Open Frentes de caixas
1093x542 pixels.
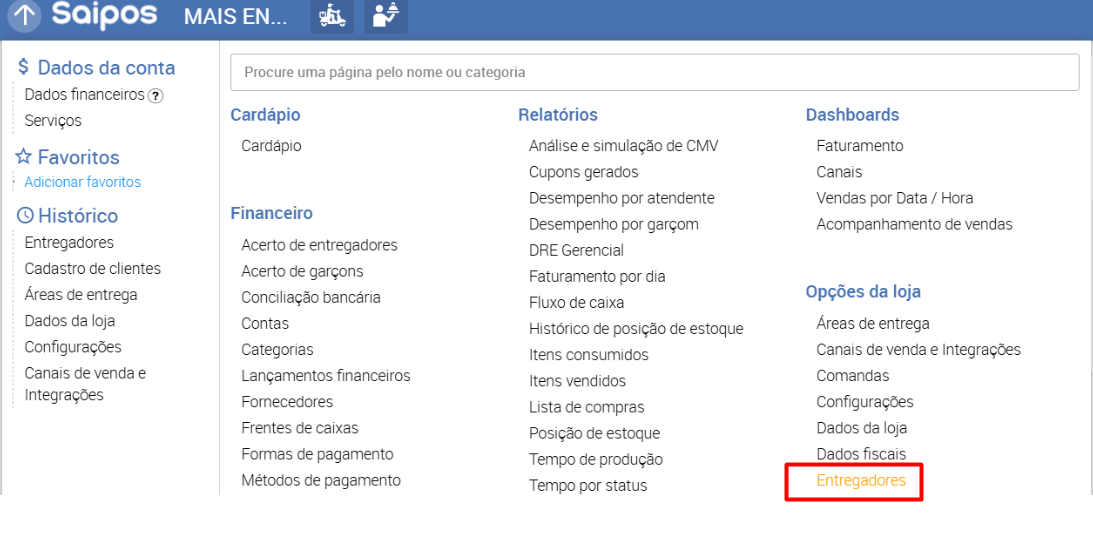coord(300,428)
